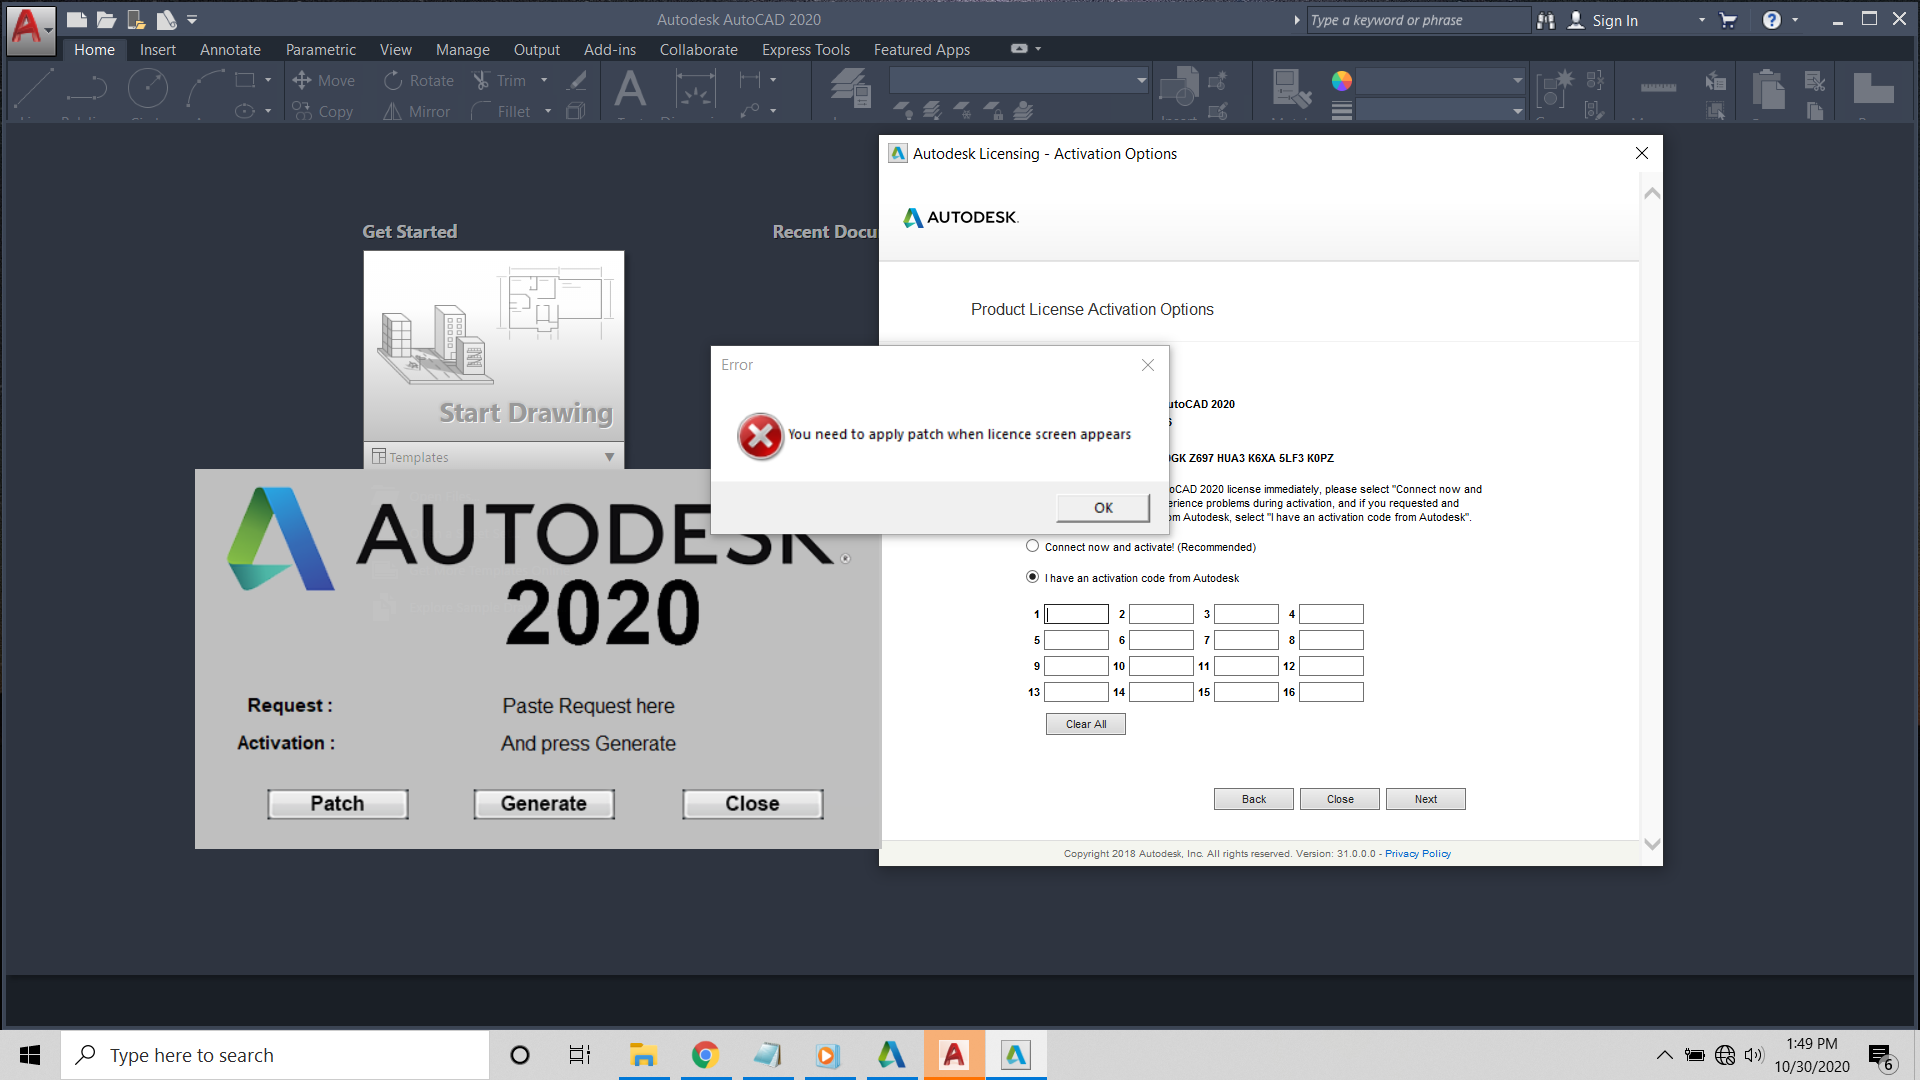The height and width of the screenshot is (1080, 1920).
Task: Open the Autodesk App Store cart icon
Action: pos(1728,20)
